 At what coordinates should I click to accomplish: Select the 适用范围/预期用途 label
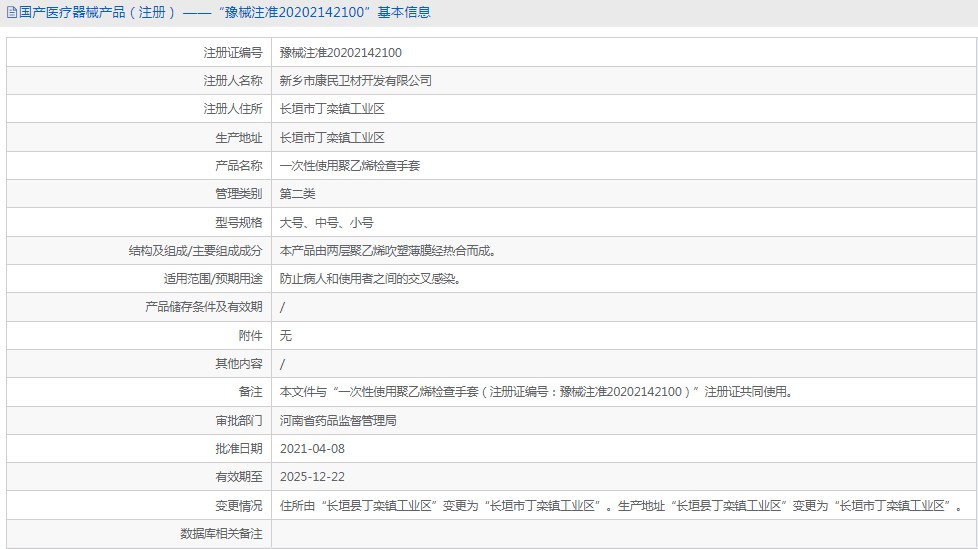click(213, 279)
